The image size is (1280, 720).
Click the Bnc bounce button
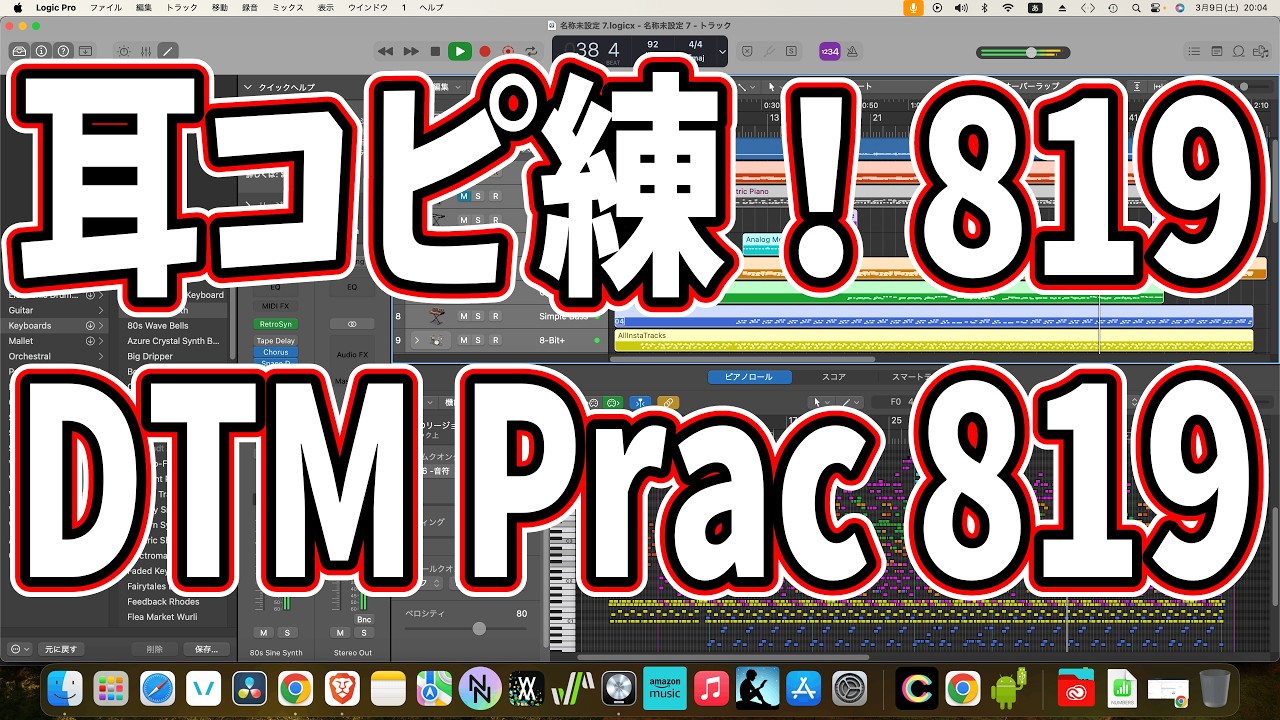point(364,620)
